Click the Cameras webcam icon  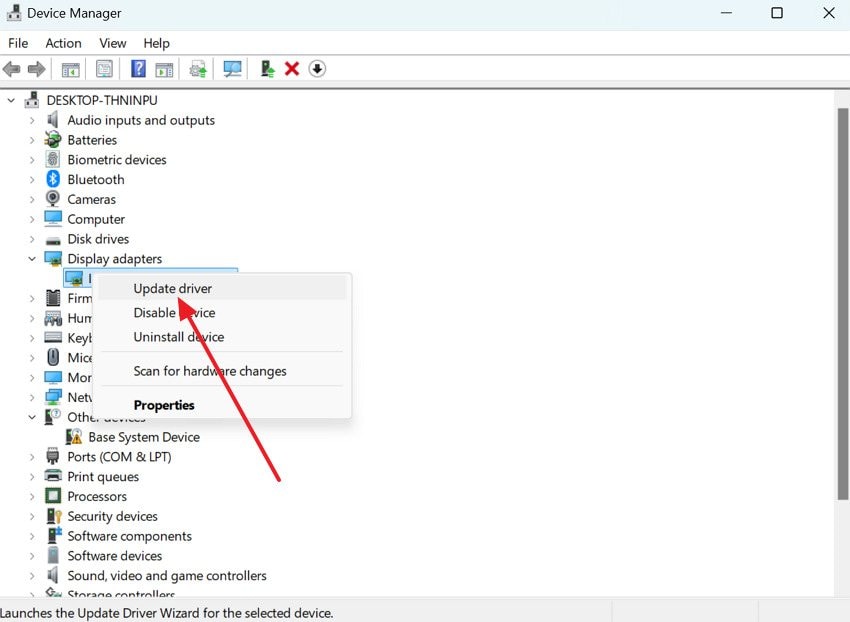53,199
